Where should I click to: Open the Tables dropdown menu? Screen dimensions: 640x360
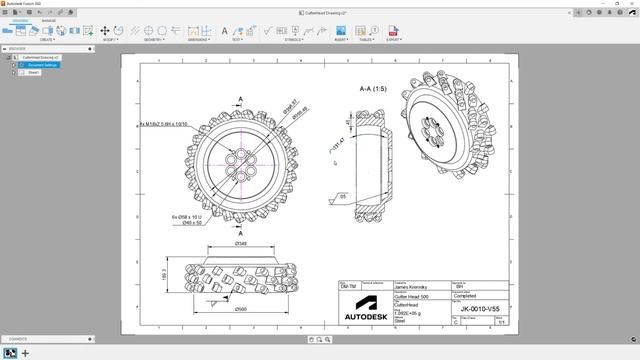point(367,40)
